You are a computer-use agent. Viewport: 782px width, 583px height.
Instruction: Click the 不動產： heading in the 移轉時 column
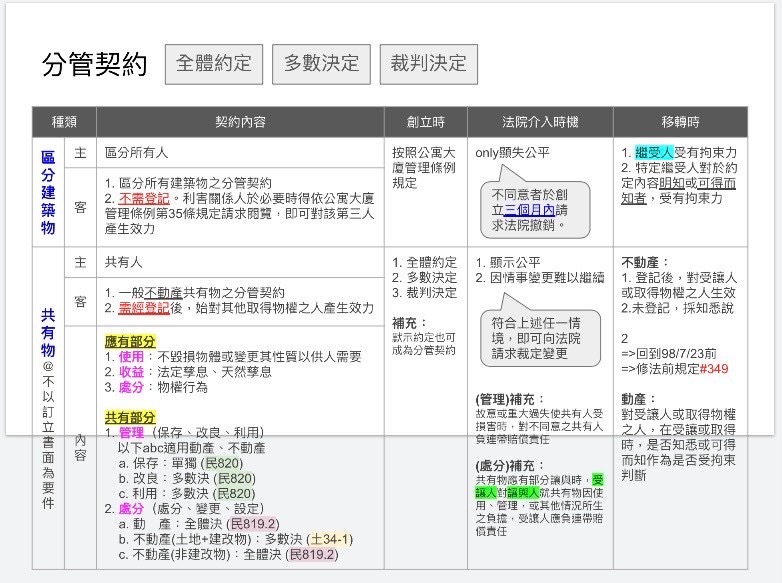click(x=645, y=262)
